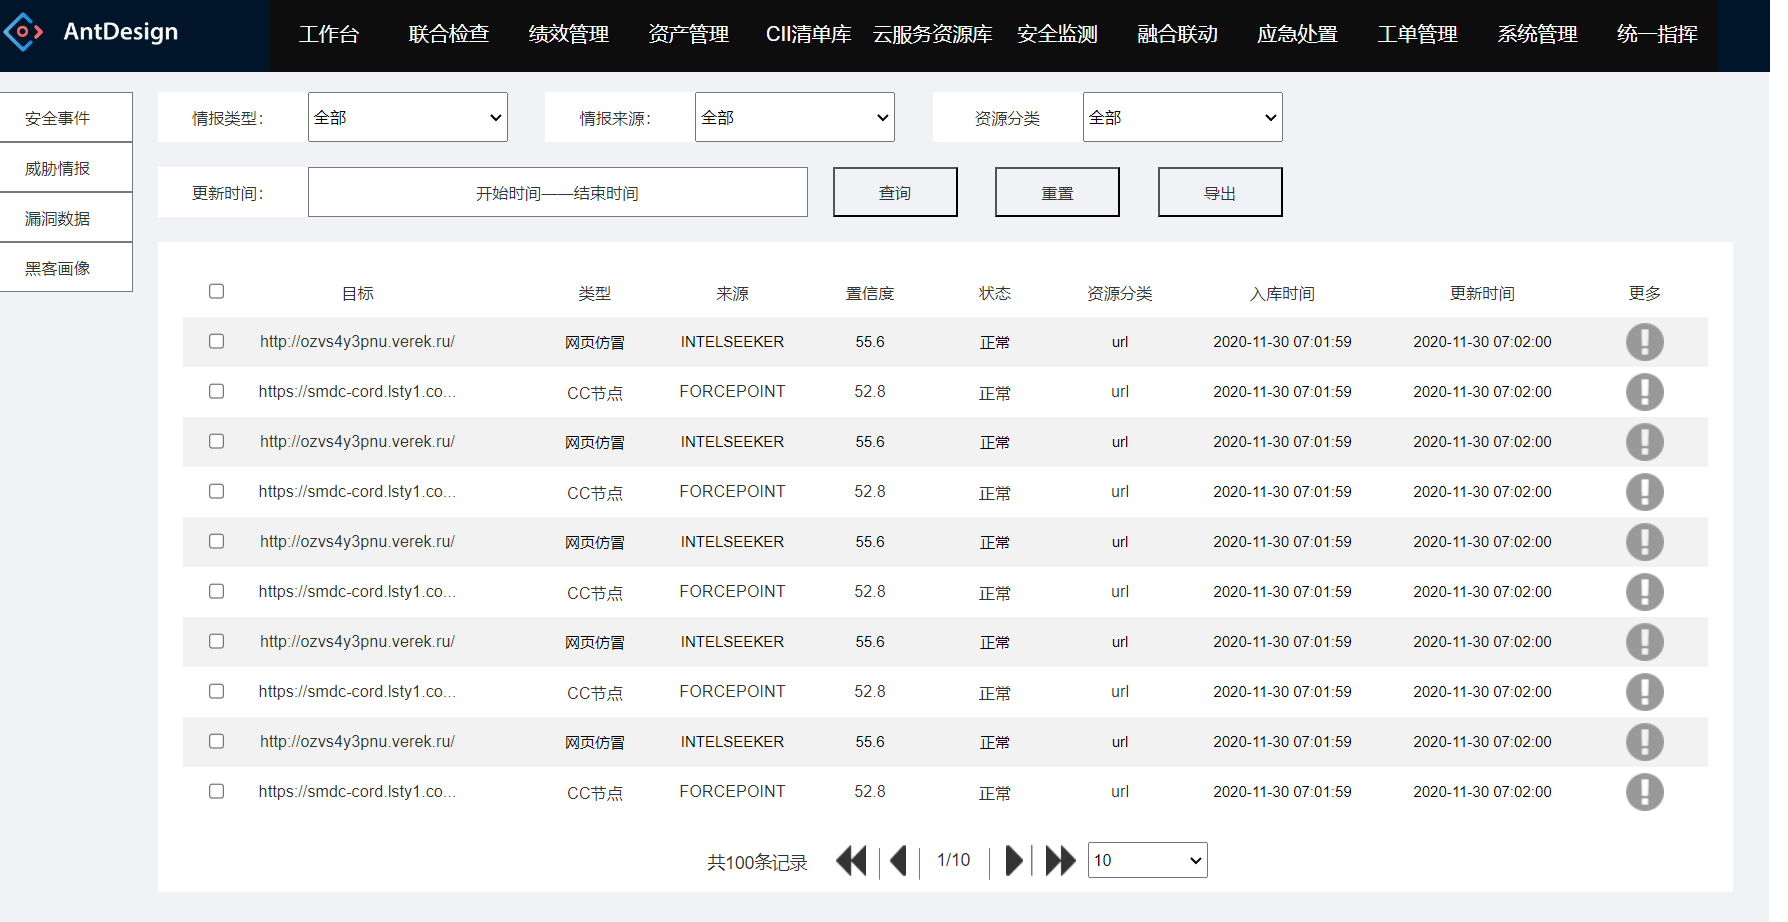Open the 系统管理 menu
Screen dimensions: 1788x922
(1538, 35)
